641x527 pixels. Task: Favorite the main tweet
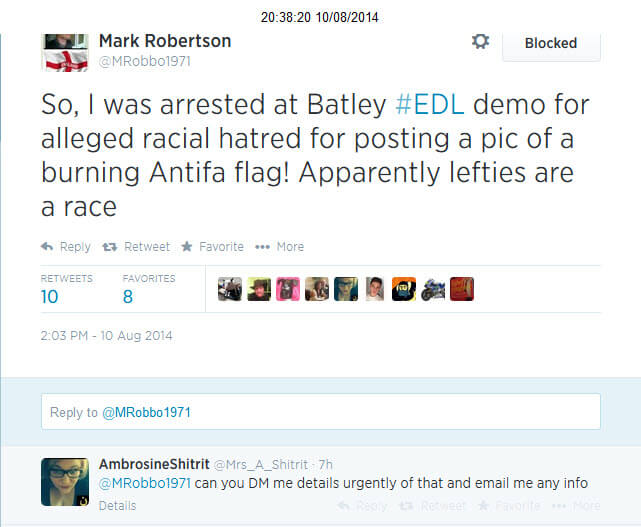coord(211,247)
